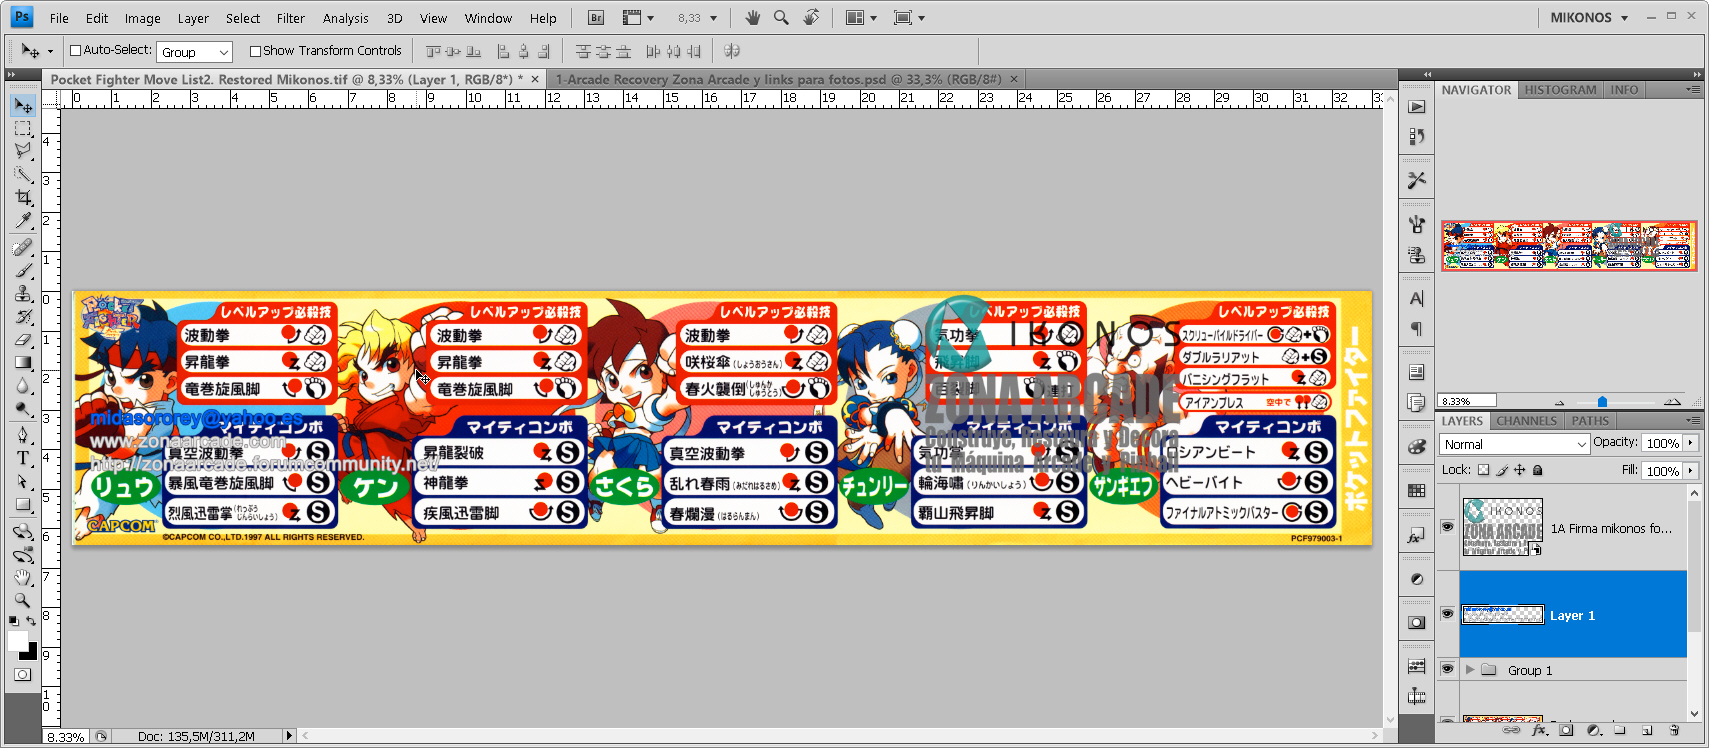The image size is (1709, 748).
Task: Toggle Lock all padlock icon
Action: point(1538,470)
